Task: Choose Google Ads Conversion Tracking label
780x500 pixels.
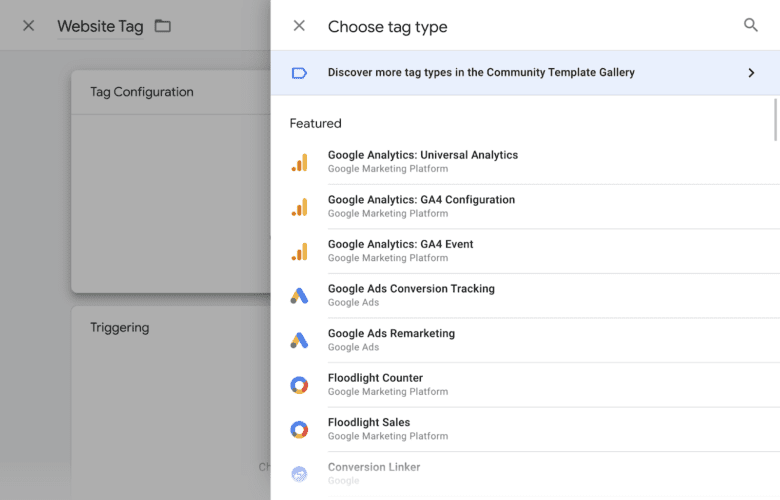Action: [x=411, y=289]
